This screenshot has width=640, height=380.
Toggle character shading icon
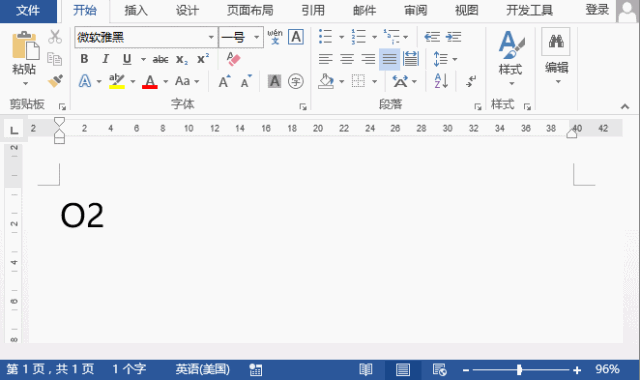tap(274, 81)
